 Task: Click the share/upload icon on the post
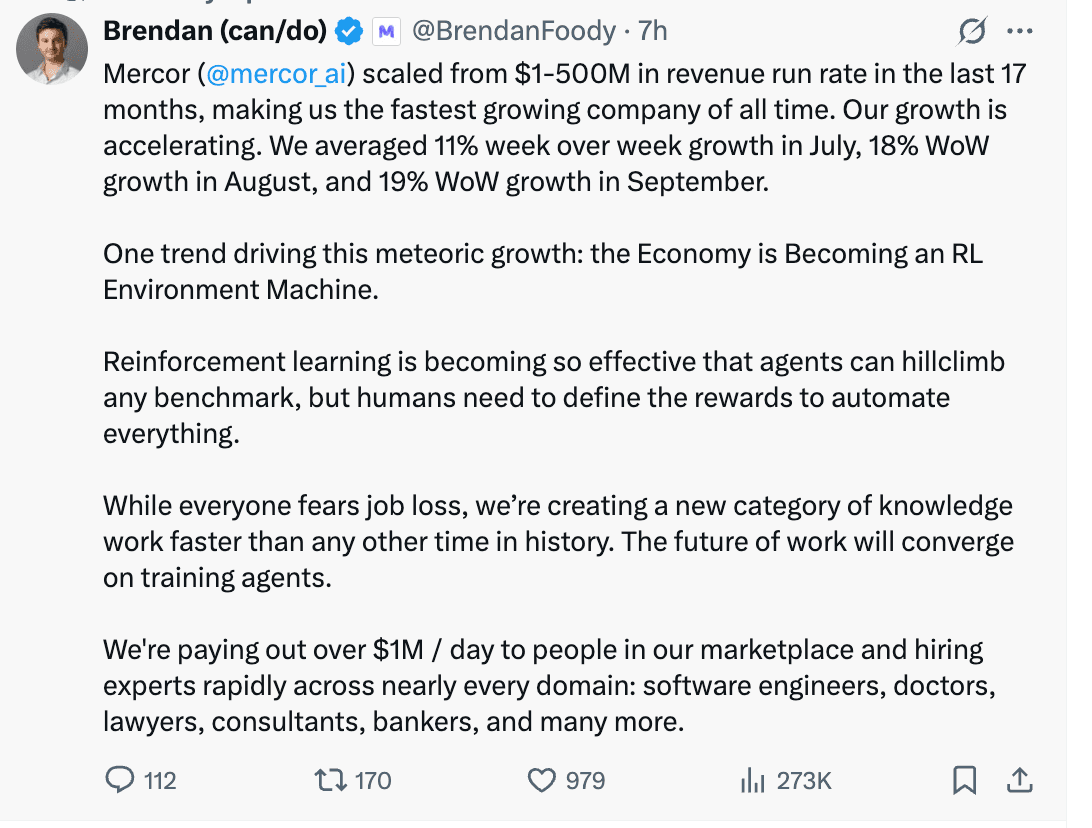click(1020, 780)
